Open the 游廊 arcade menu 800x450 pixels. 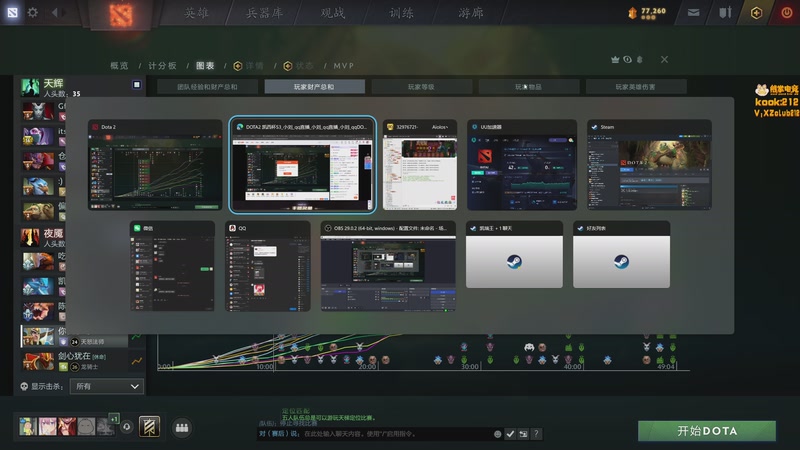click(x=470, y=13)
